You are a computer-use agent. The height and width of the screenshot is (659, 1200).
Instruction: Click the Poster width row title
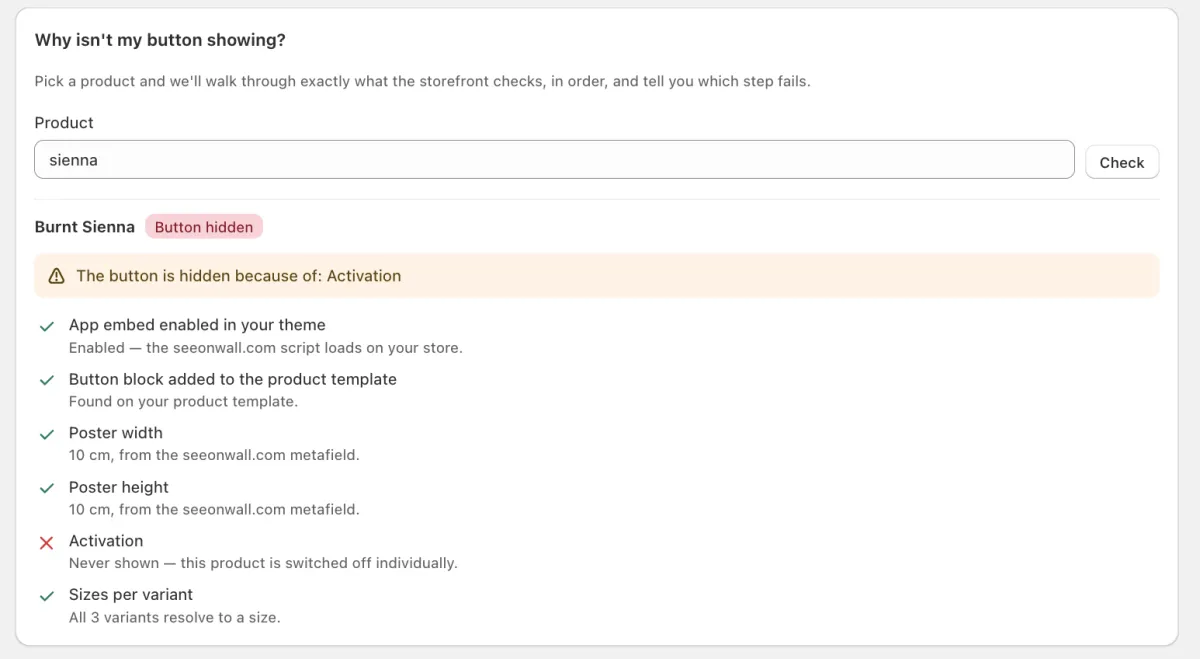pyautogui.click(x=116, y=433)
